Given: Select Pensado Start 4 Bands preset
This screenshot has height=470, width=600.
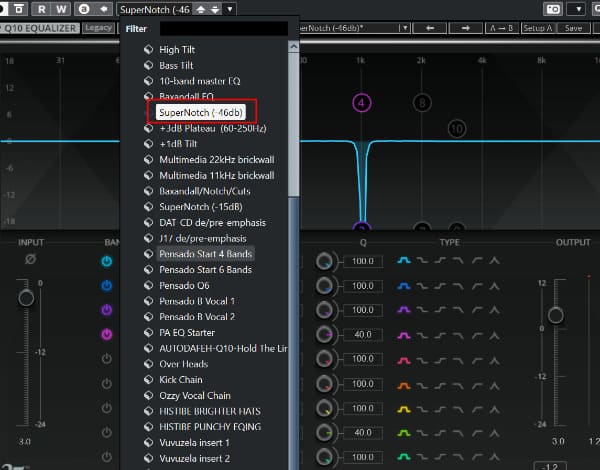Looking at the screenshot, I should click(205, 254).
